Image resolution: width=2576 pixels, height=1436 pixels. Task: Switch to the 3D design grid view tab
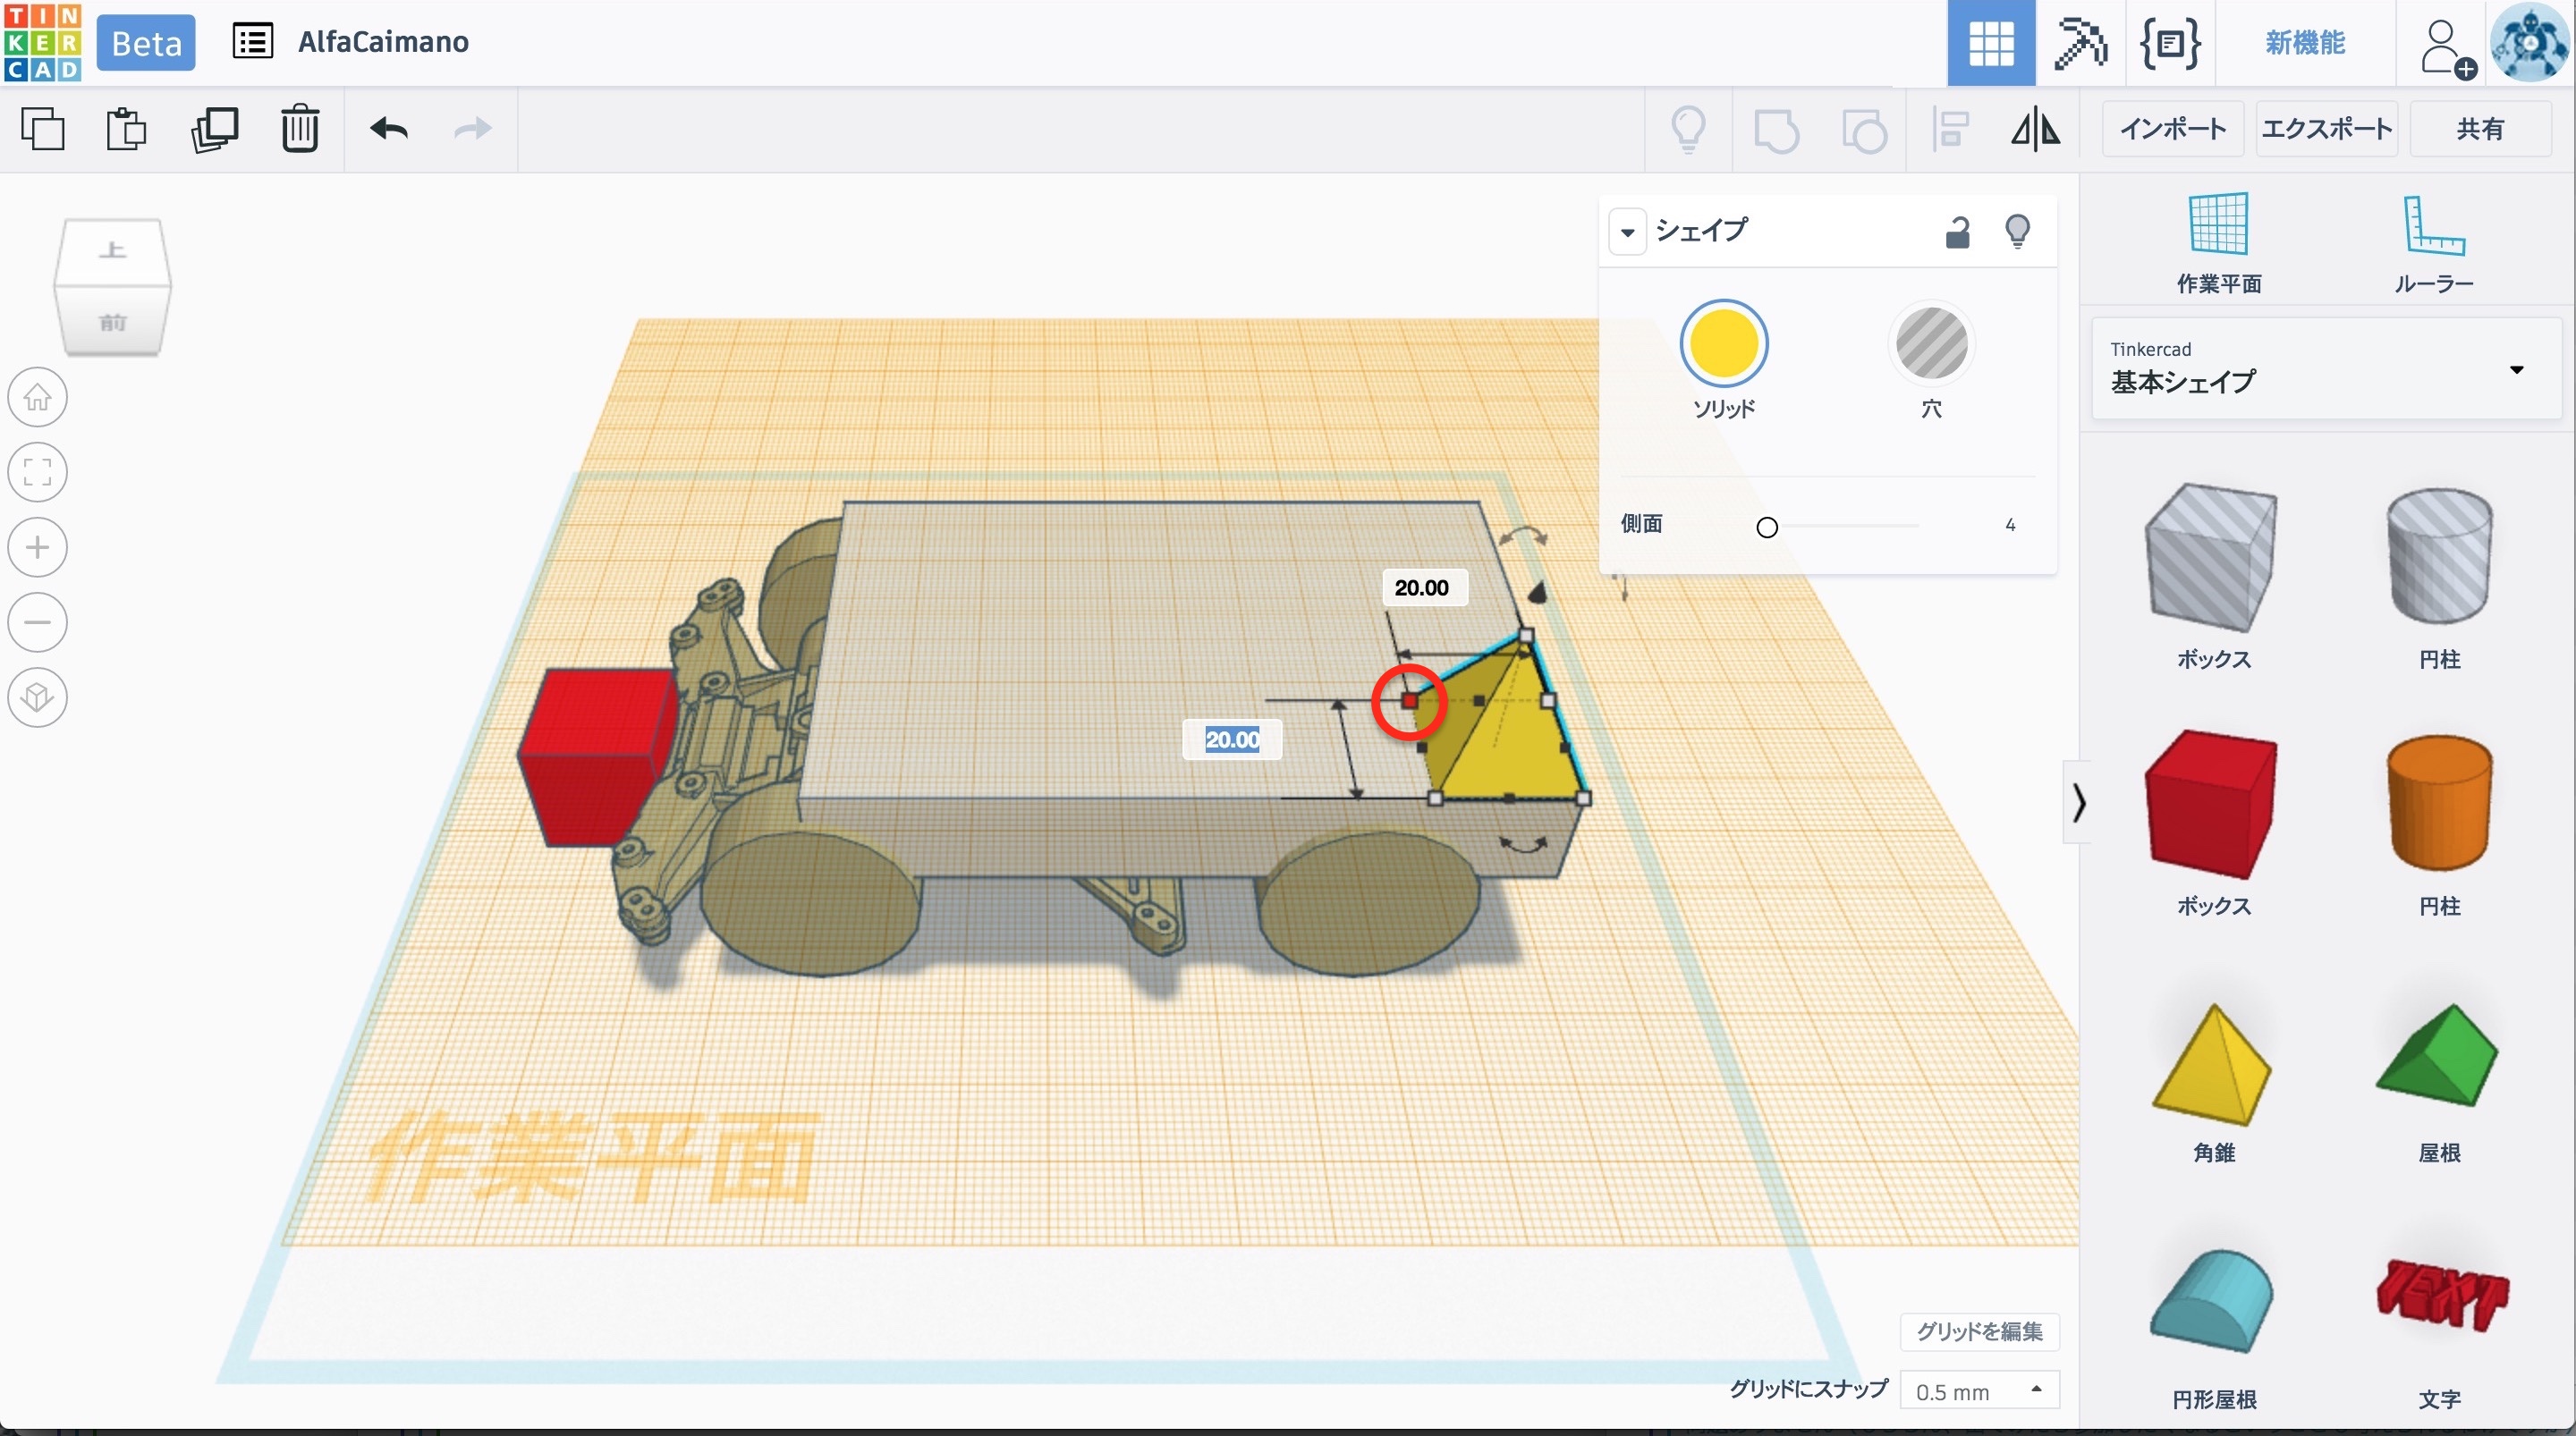click(1990, 43)
